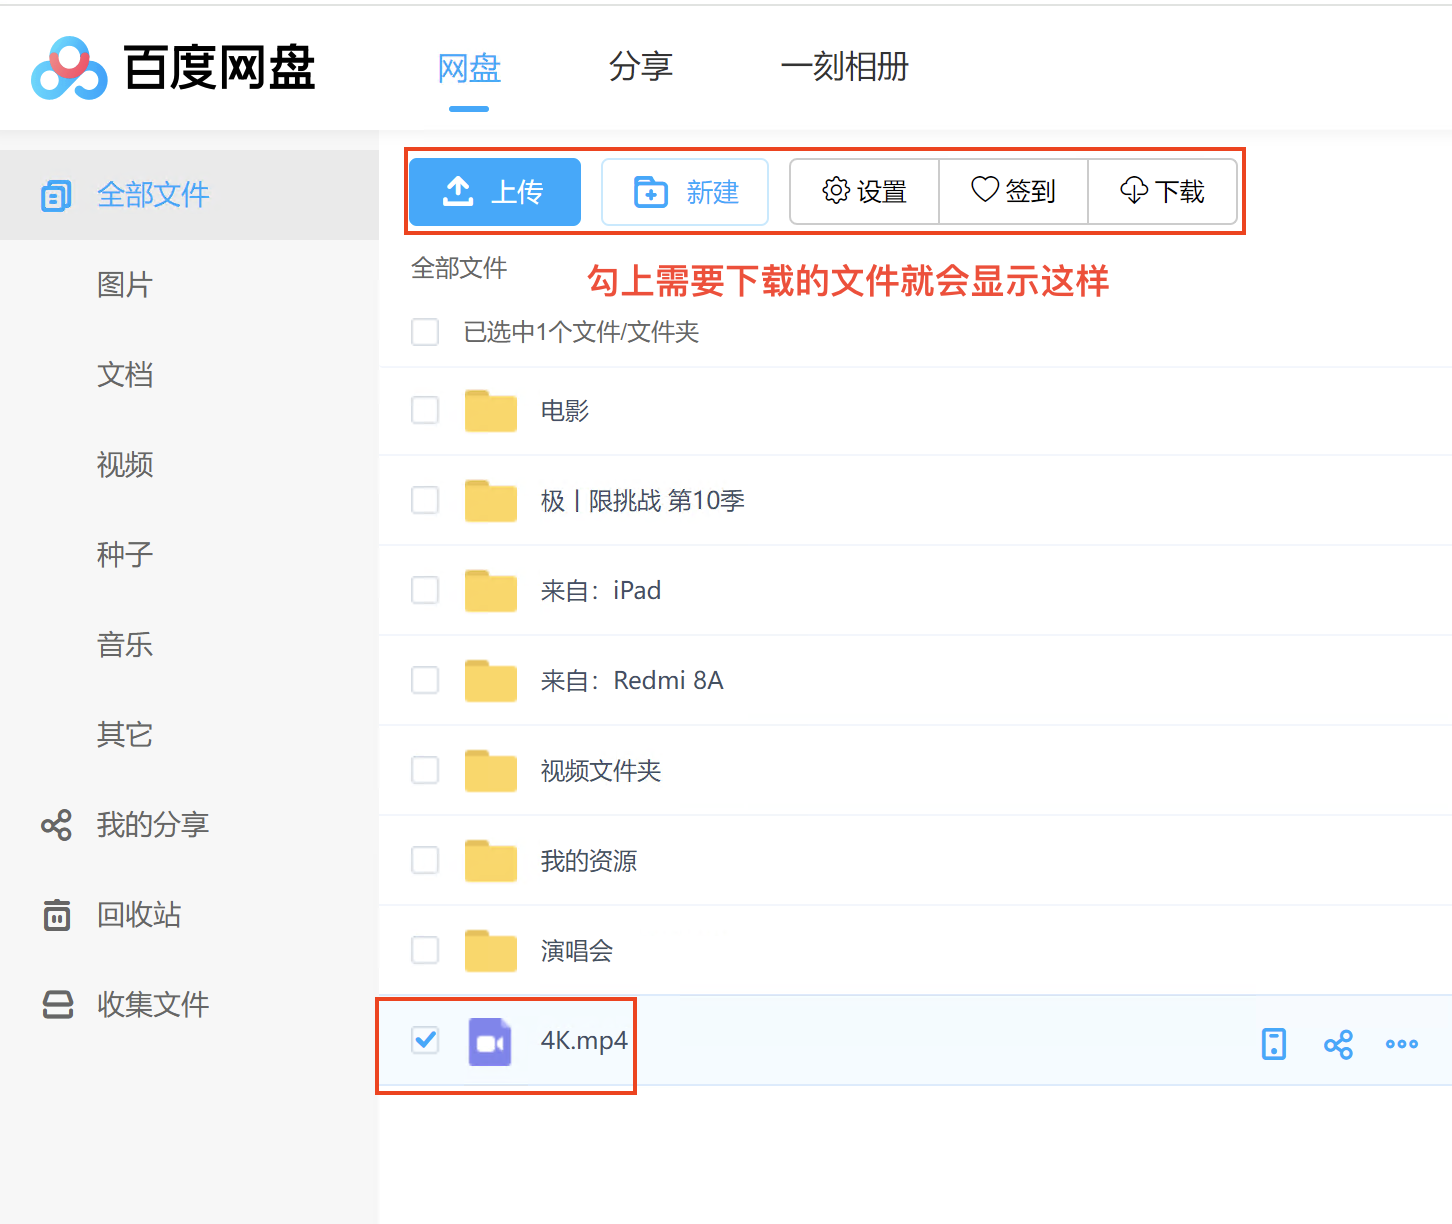Switch to the 分享 tab
Screen dimensions: 1452x1224
point(641,67)
